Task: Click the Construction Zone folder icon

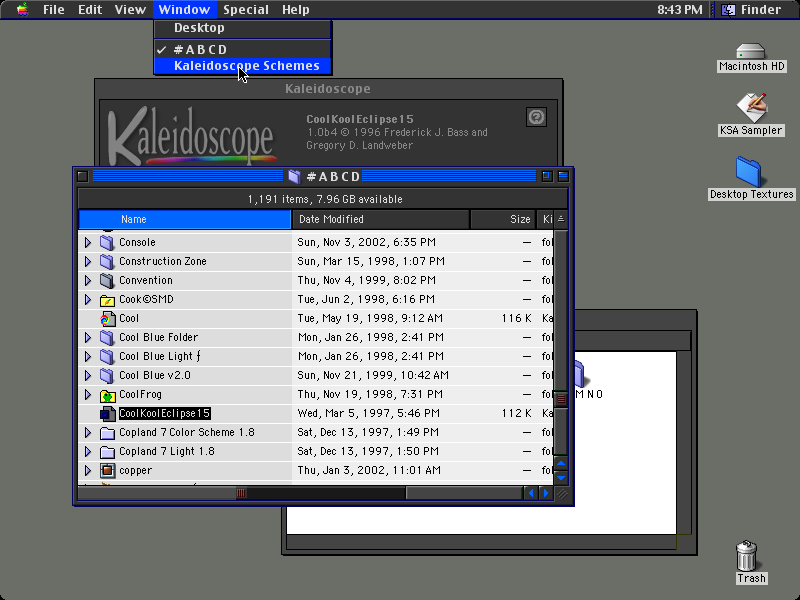Action: tap(107, 261)
